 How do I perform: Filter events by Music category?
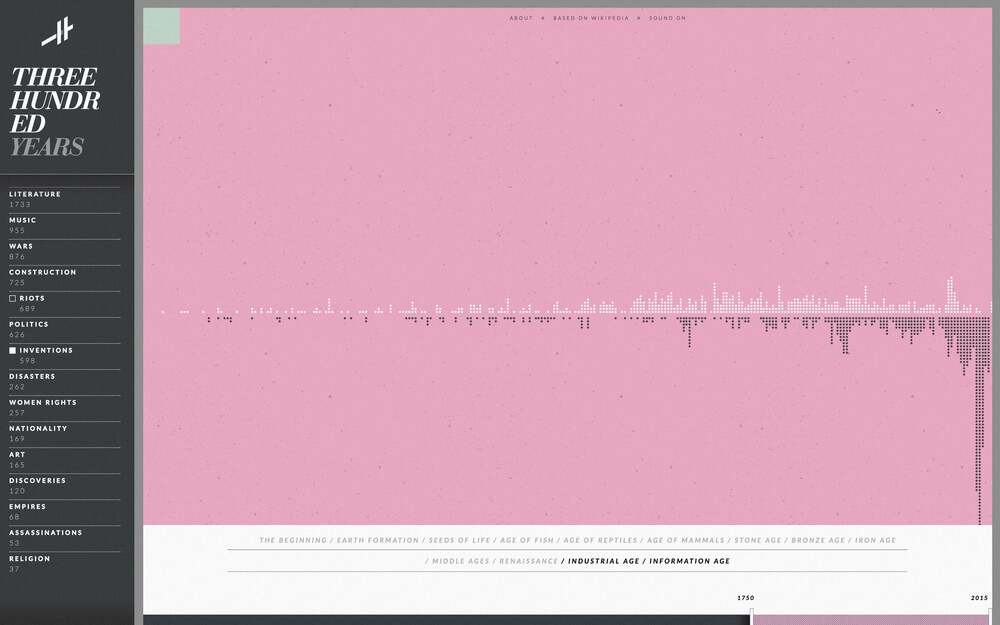(x=23, y=220)
